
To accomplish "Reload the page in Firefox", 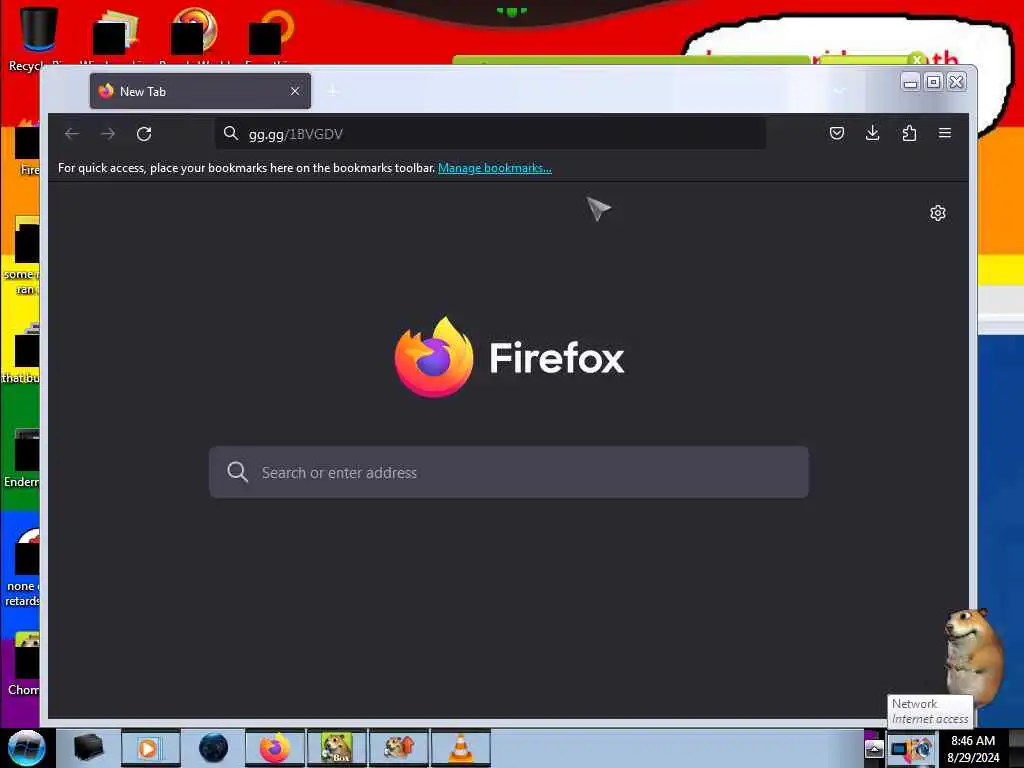I will [x=144, y=134].
